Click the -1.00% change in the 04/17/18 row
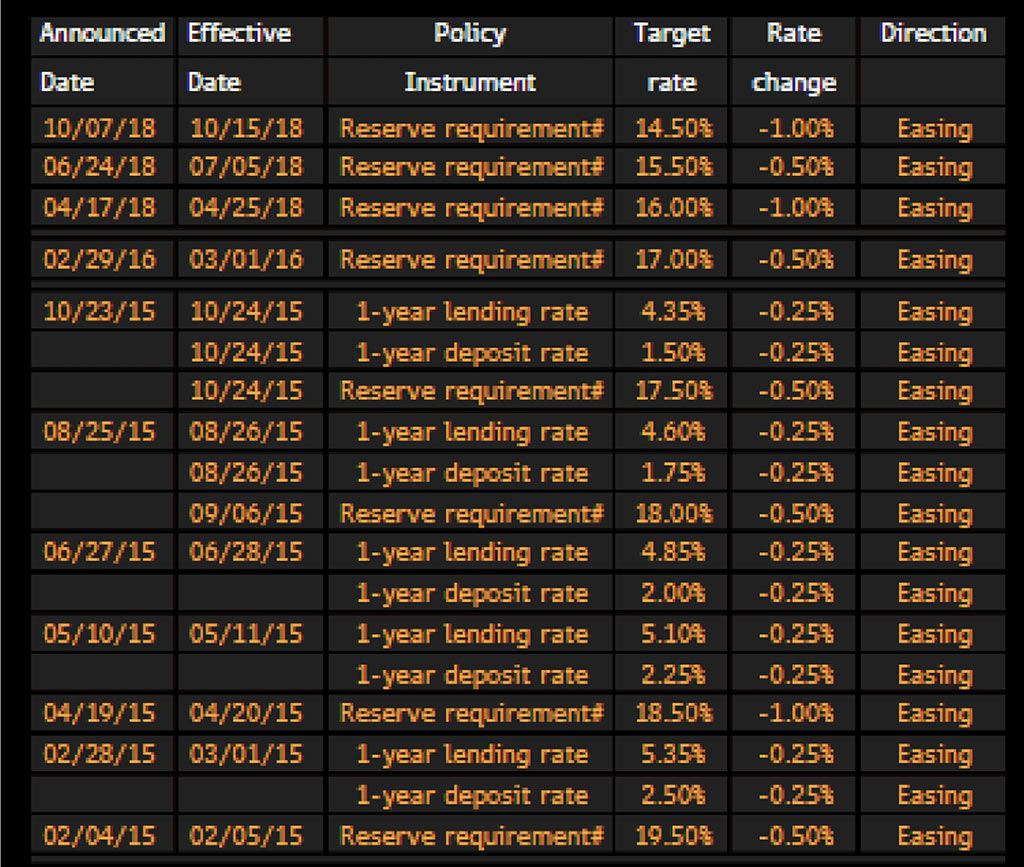Viewport: 1024px width, 867px height. pos(796,208)
